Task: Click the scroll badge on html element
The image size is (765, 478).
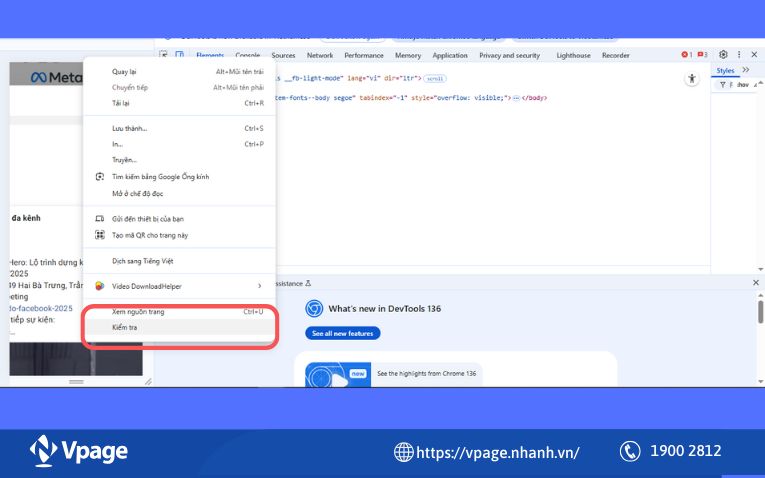Action: point(435,79)
